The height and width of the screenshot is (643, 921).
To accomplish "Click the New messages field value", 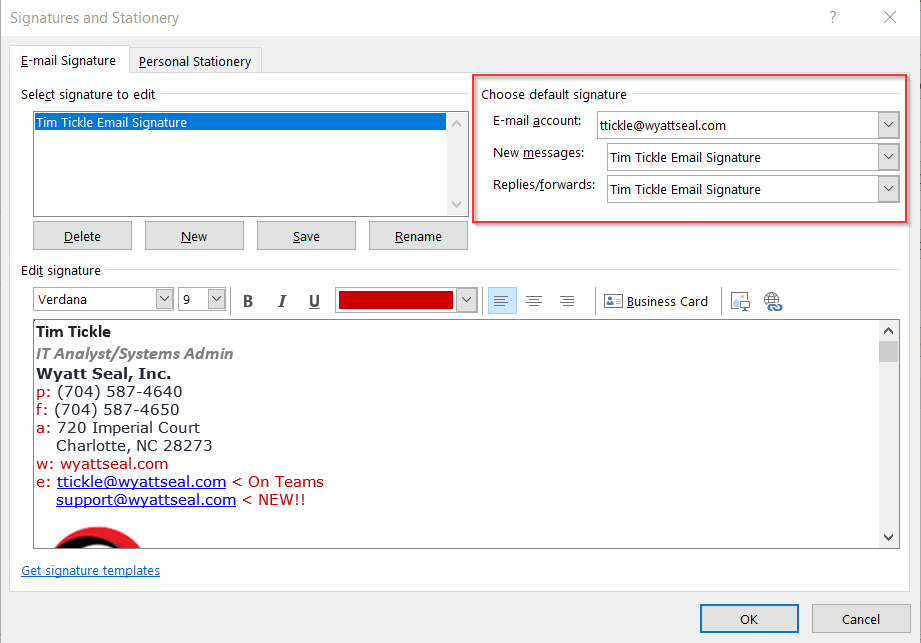I will (743, 157).
